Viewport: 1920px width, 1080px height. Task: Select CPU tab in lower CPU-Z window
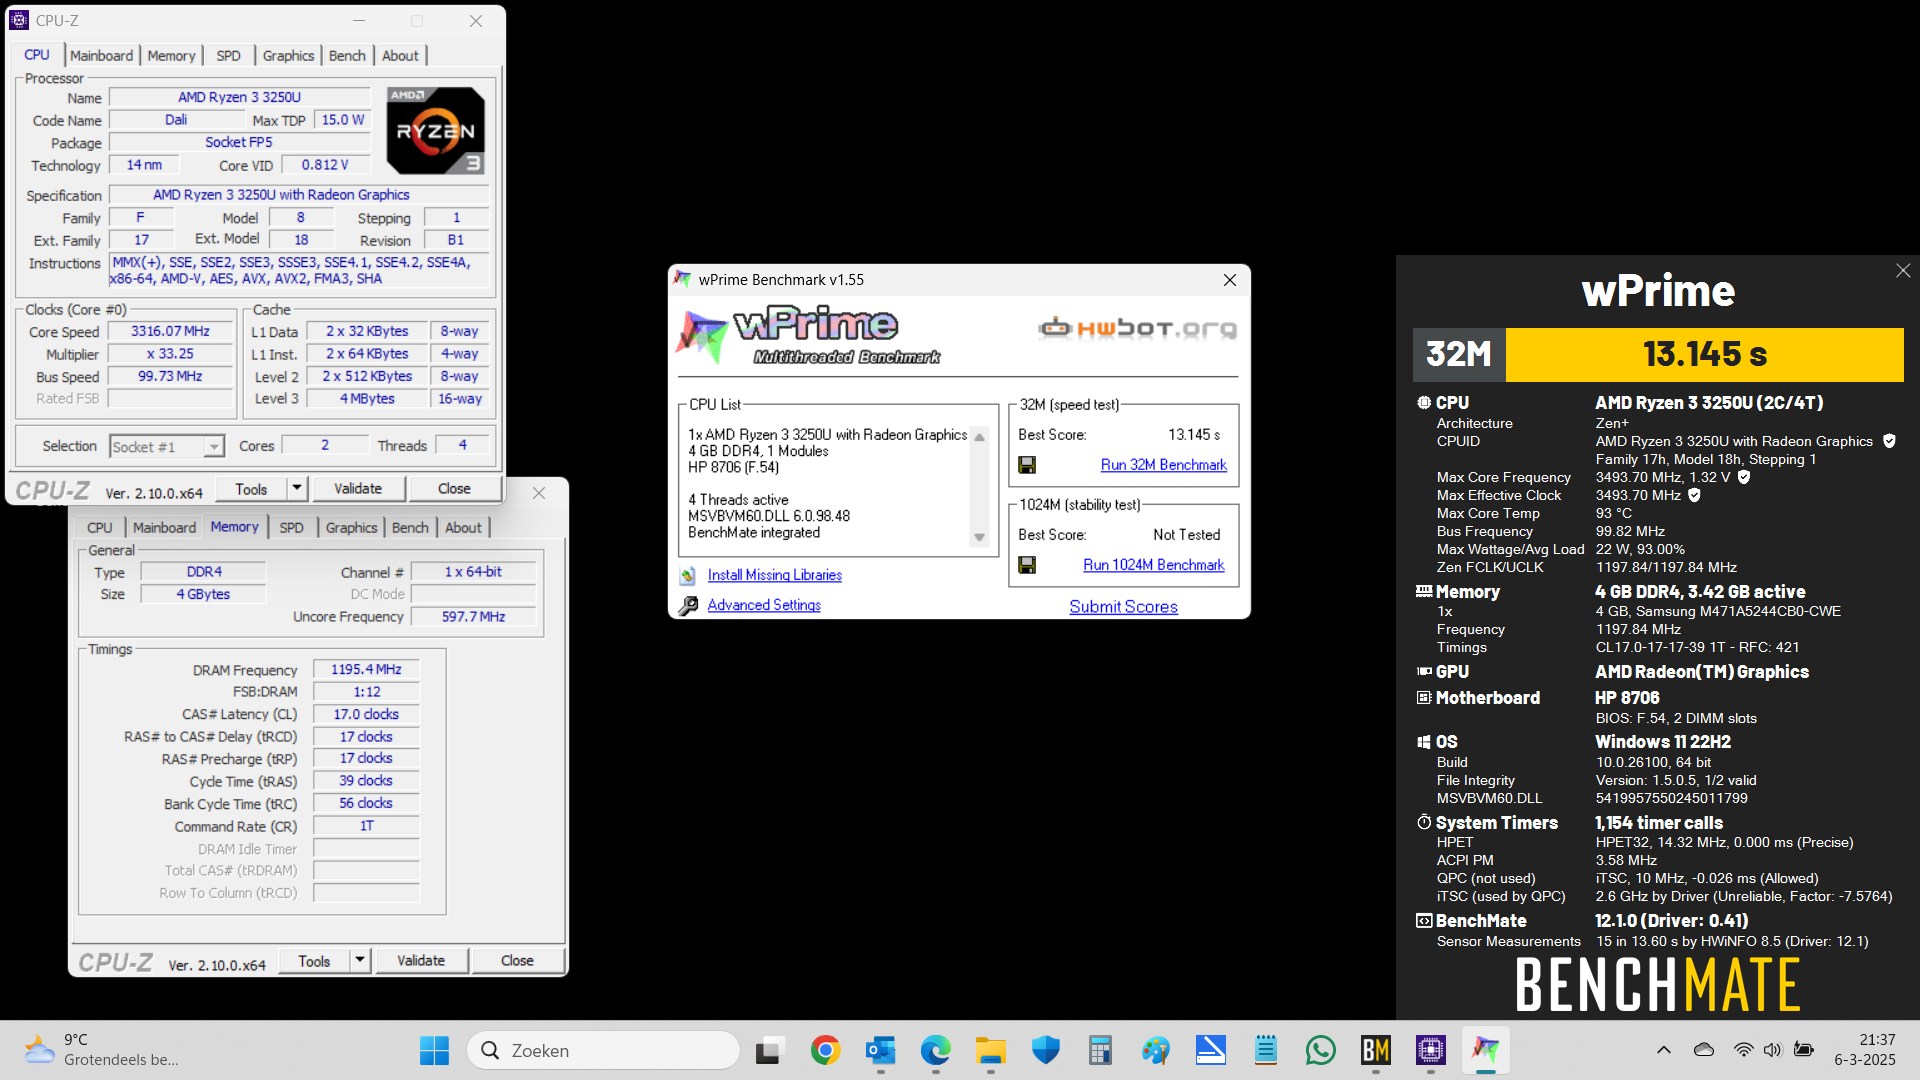(x=100, y=528)
